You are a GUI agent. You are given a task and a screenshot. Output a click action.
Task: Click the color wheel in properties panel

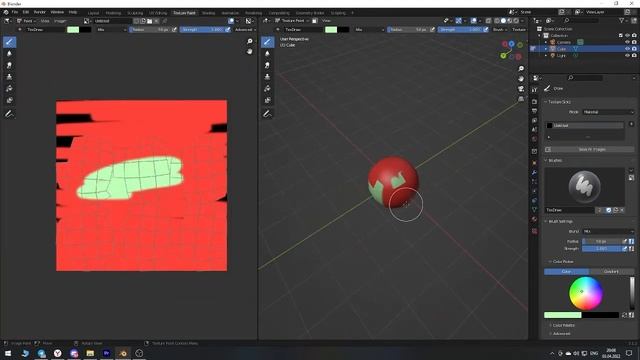point(586,293)
